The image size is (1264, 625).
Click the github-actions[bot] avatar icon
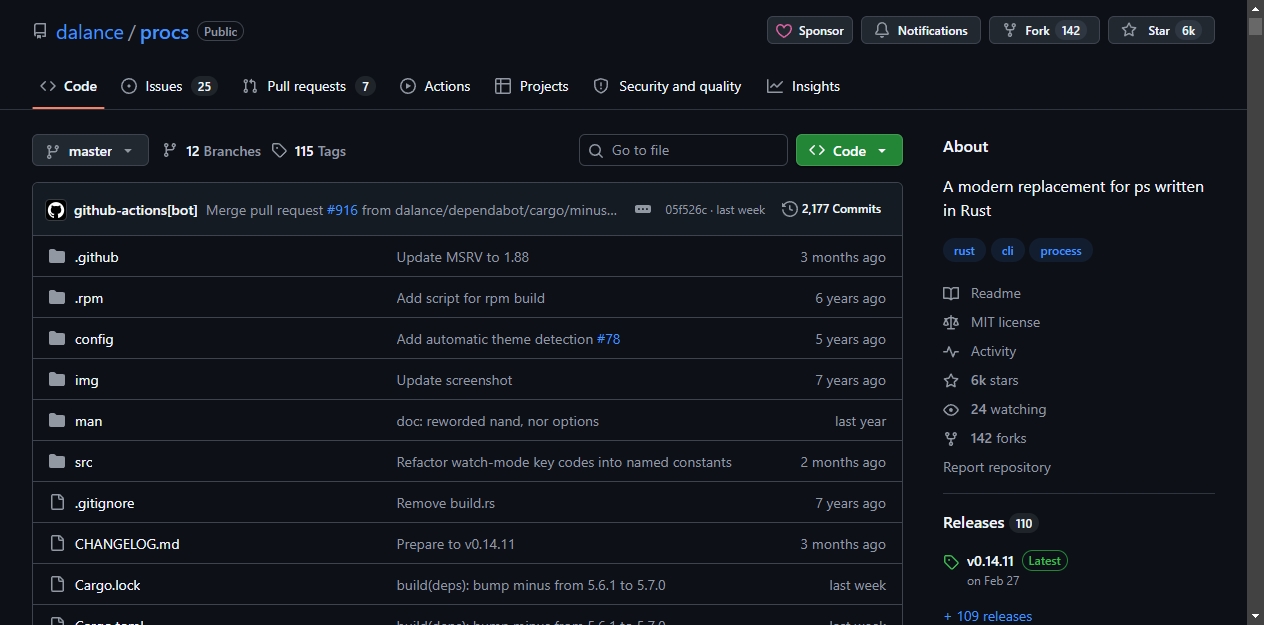[56, 210]
